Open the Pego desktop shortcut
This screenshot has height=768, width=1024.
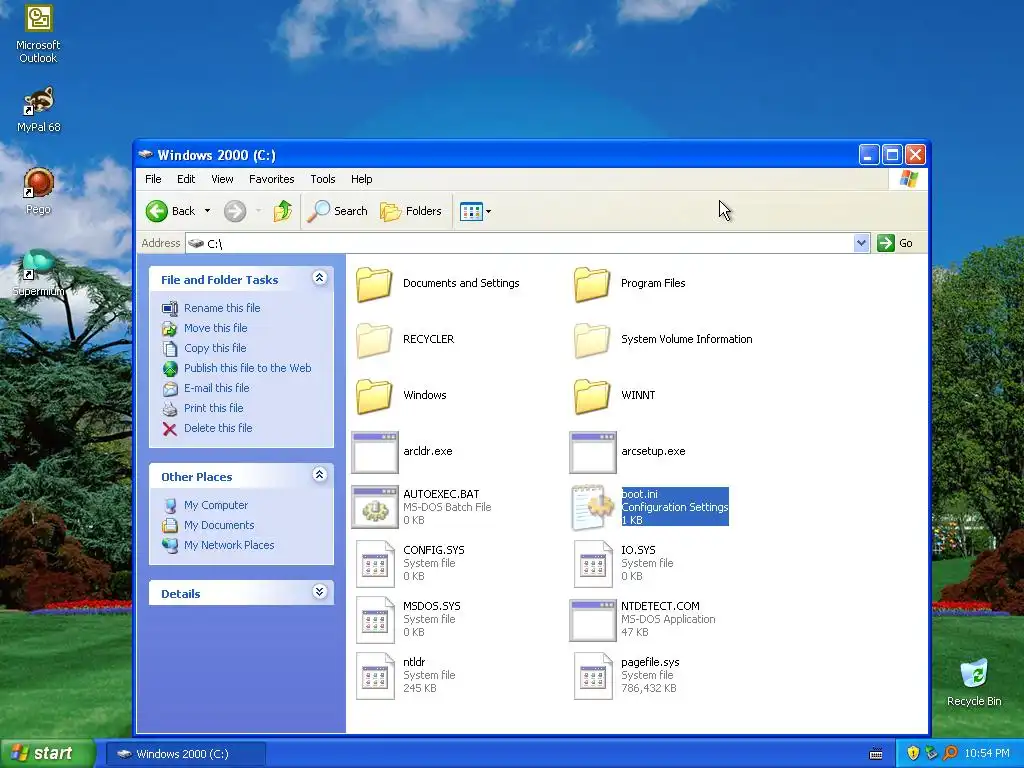(38, 191)
